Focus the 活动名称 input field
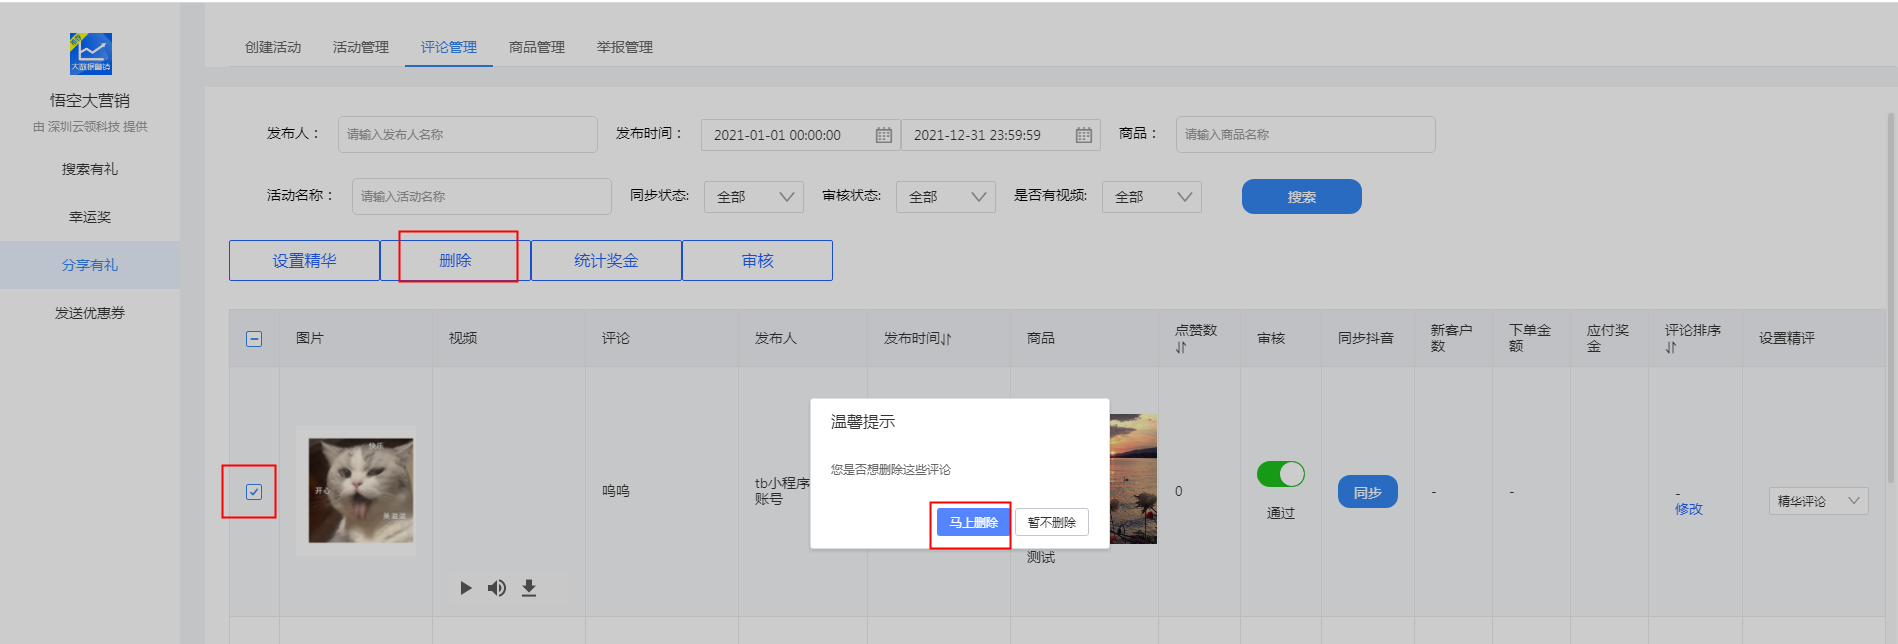The image size is (1898, 644). coord(482,196)
